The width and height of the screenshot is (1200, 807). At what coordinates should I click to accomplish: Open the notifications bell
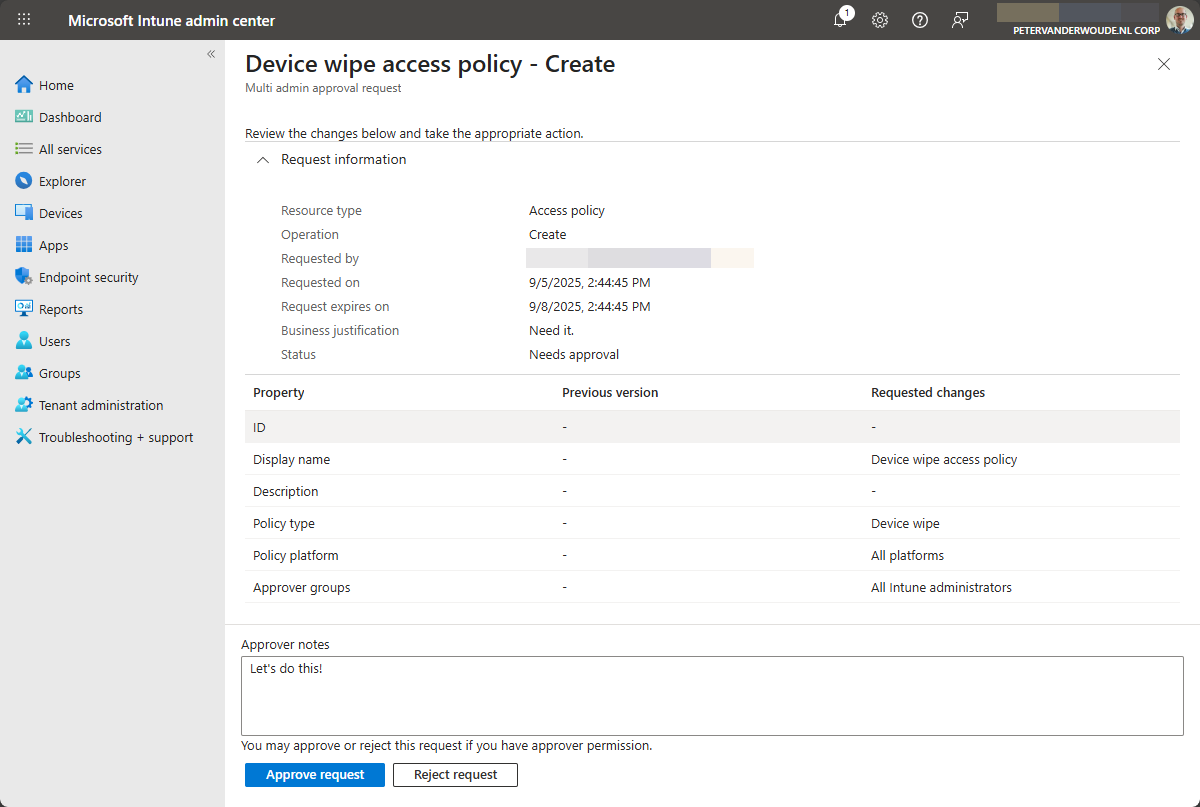[840, 20]
